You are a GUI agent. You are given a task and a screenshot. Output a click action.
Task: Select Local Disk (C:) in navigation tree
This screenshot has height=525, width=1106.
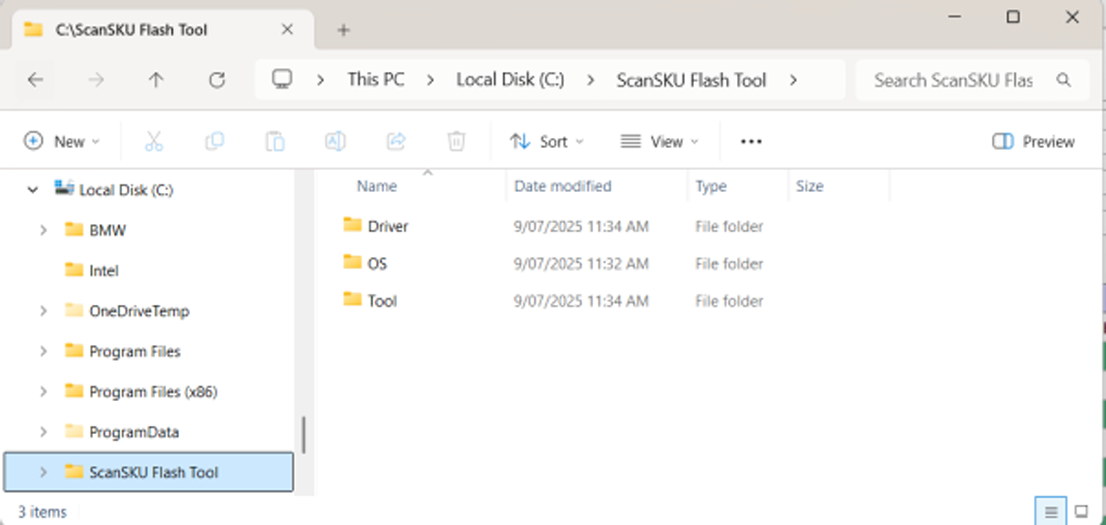click(126, 190)
